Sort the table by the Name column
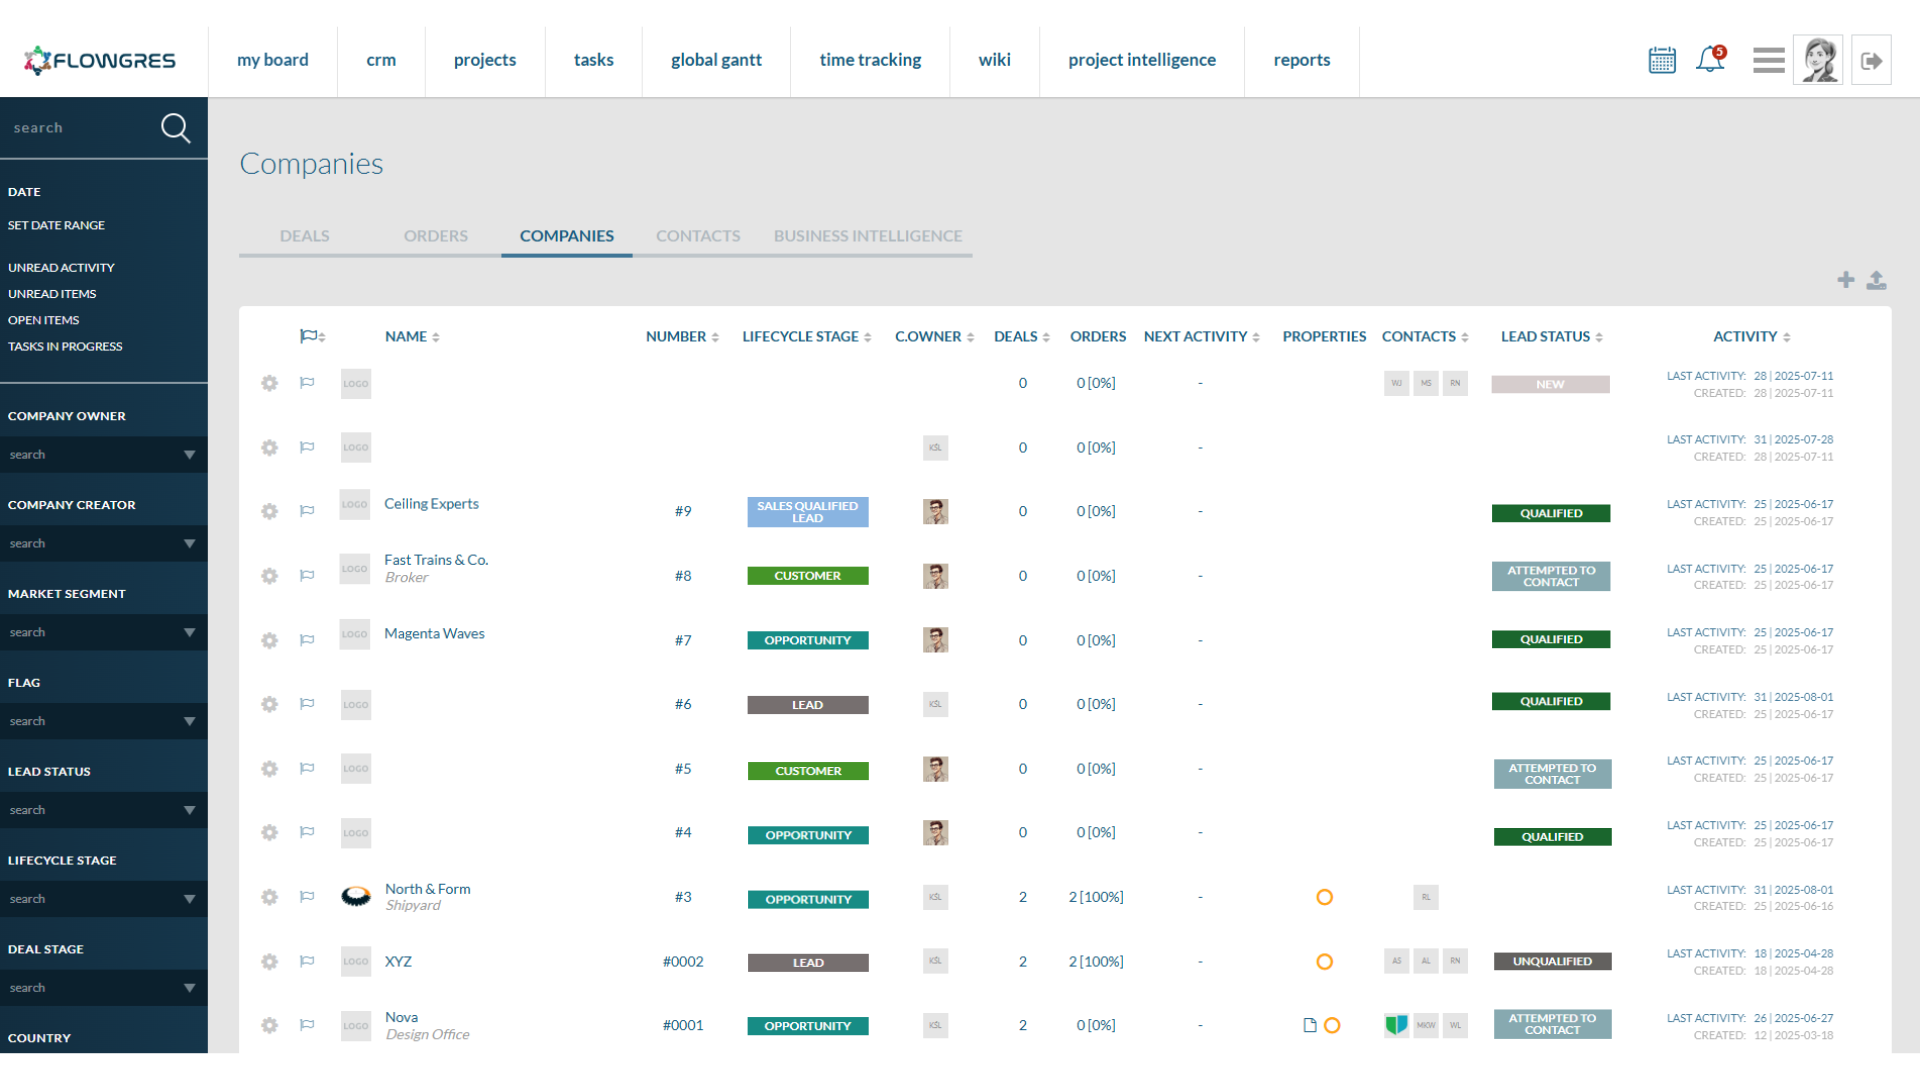 pos(412,337)
